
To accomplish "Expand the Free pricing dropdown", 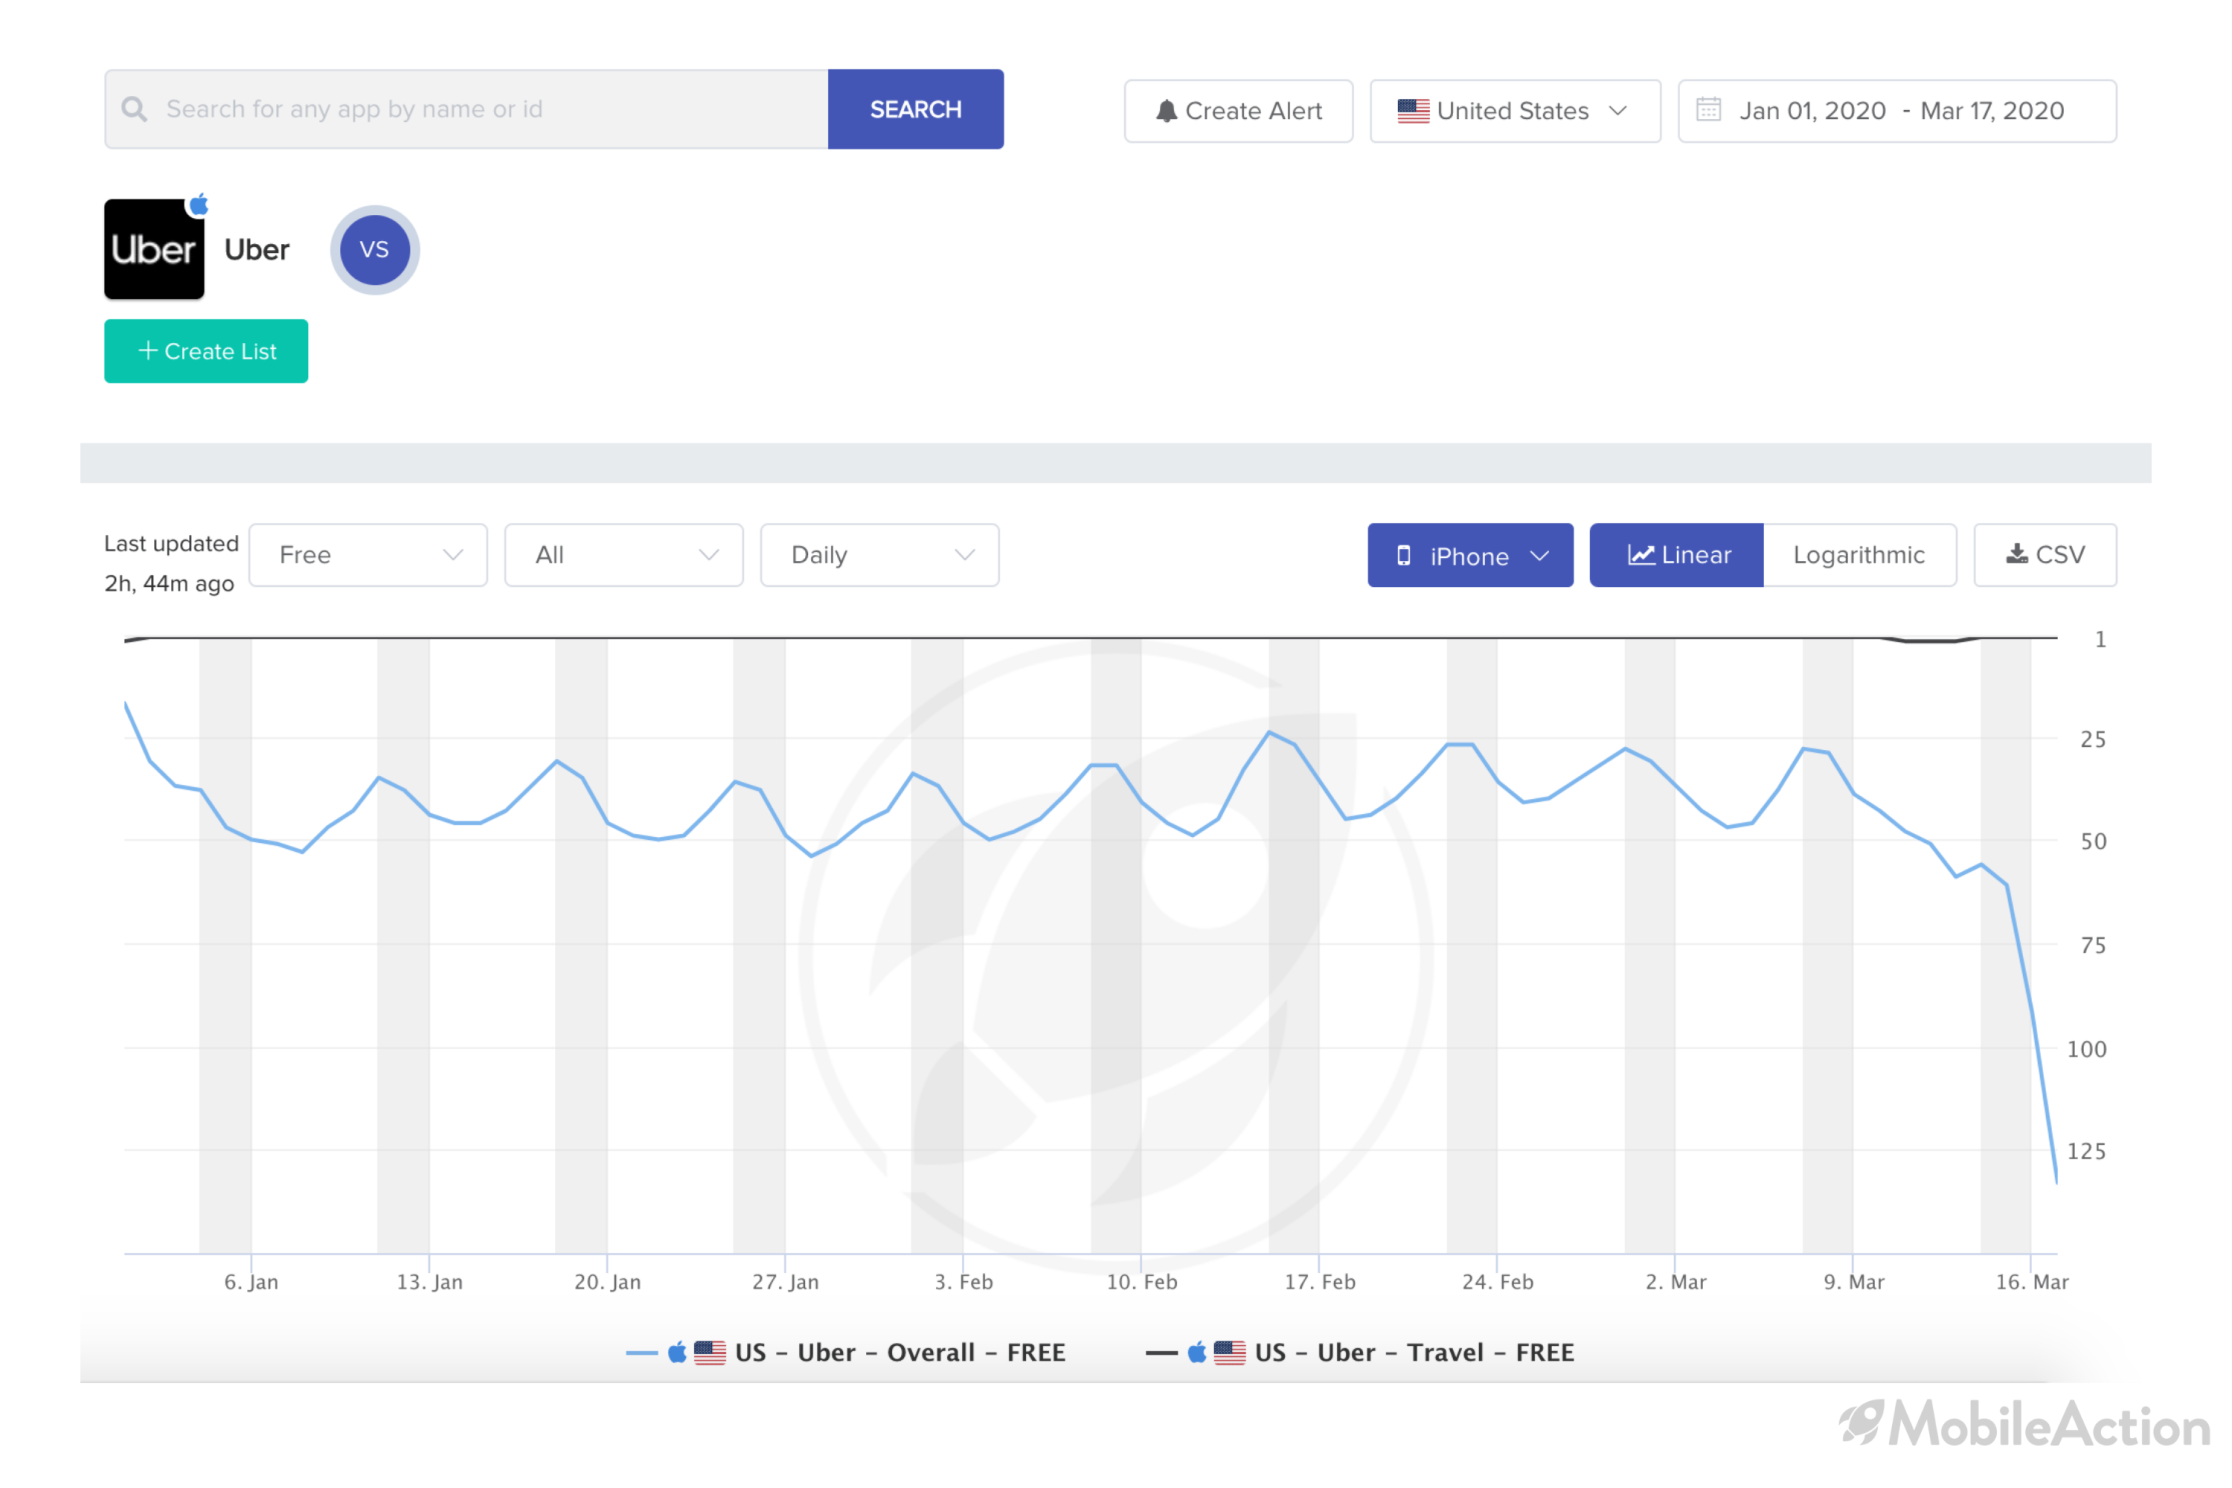I will pos(370,553).
